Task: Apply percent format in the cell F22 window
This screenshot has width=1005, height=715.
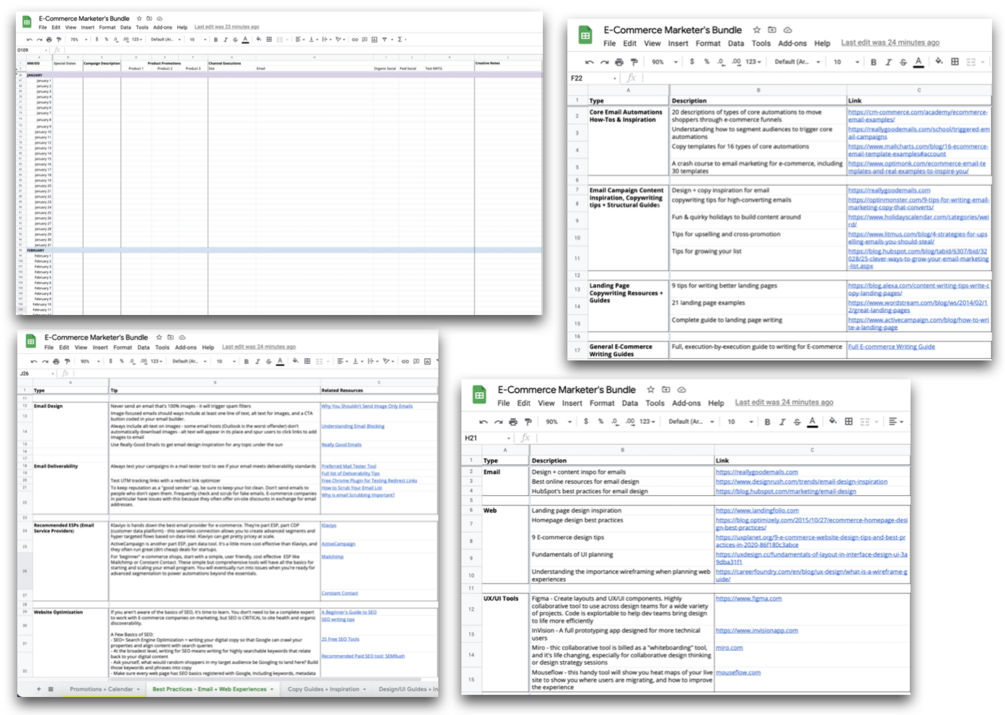Action: click(706, 62)
